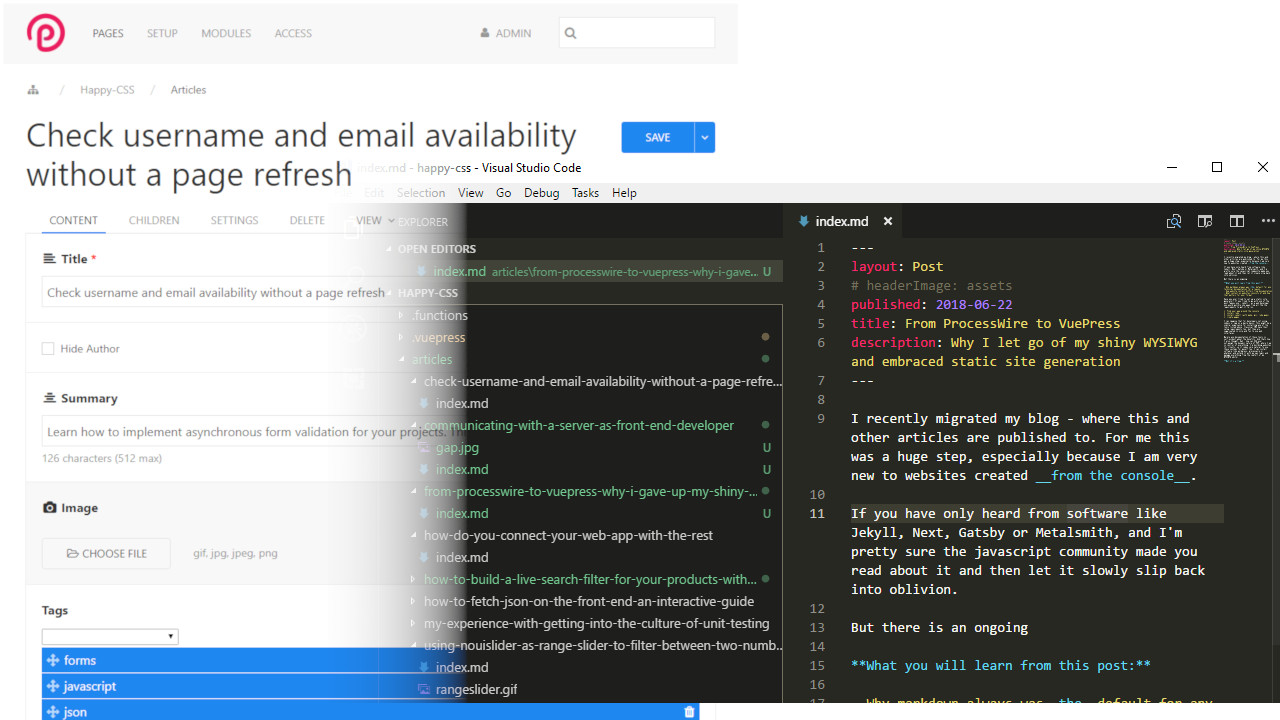Delete the json tag with trash icon
The height and width of the screenshot is (720, 1280).
click(689, 712)
